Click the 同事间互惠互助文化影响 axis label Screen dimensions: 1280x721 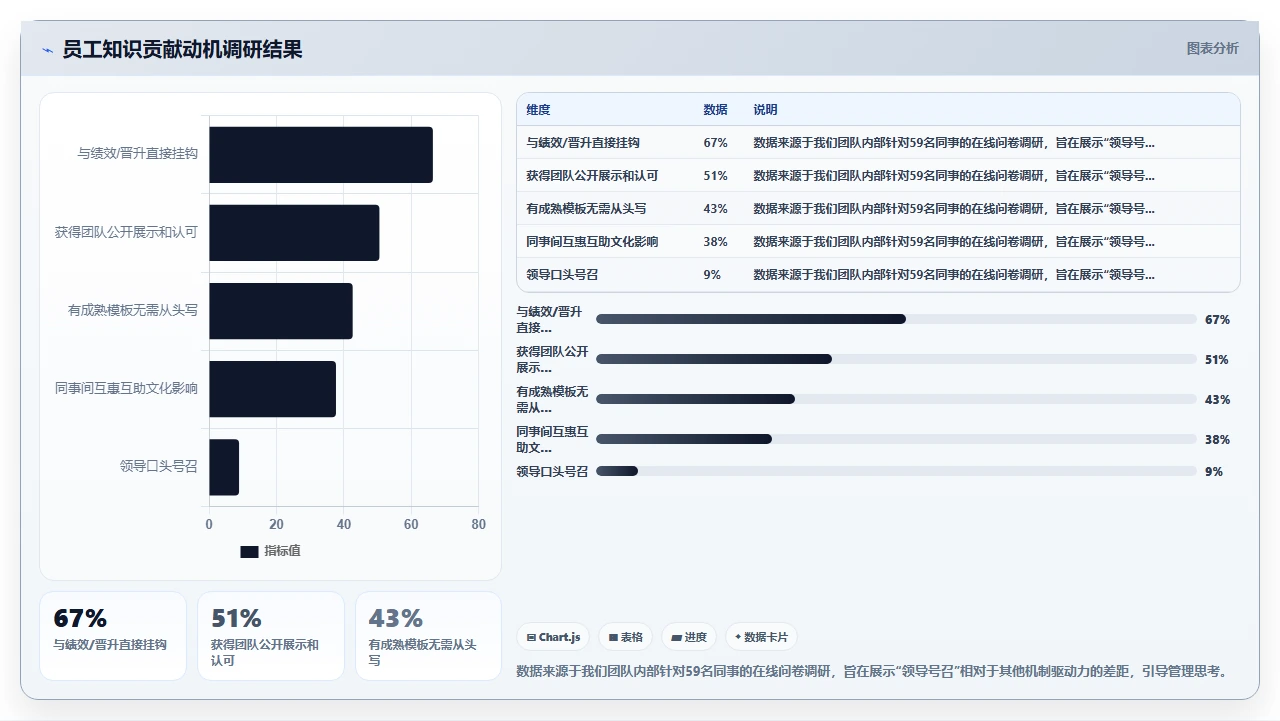pyautogui.click(x=126, y=389)
